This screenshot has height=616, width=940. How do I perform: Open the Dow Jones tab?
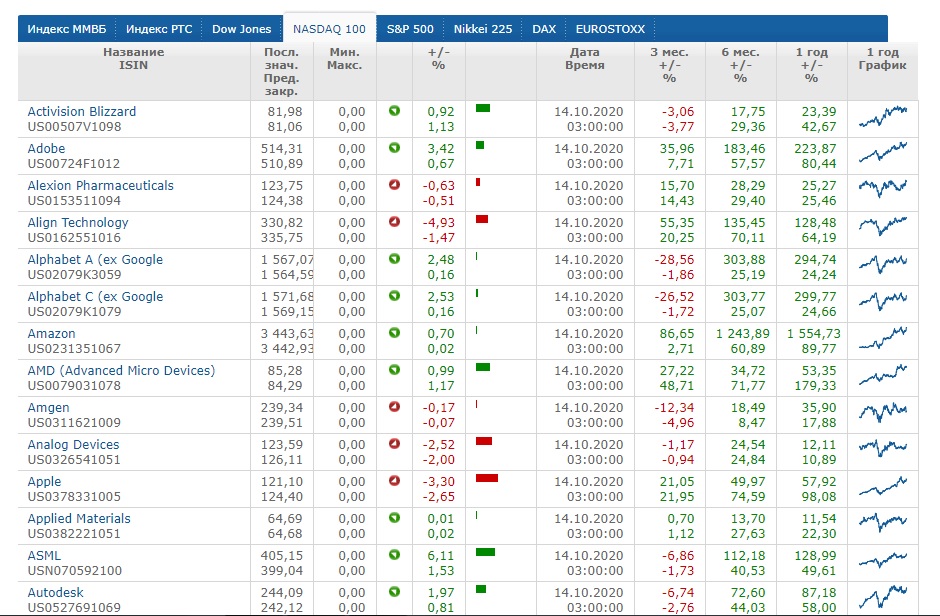(241, 29)
